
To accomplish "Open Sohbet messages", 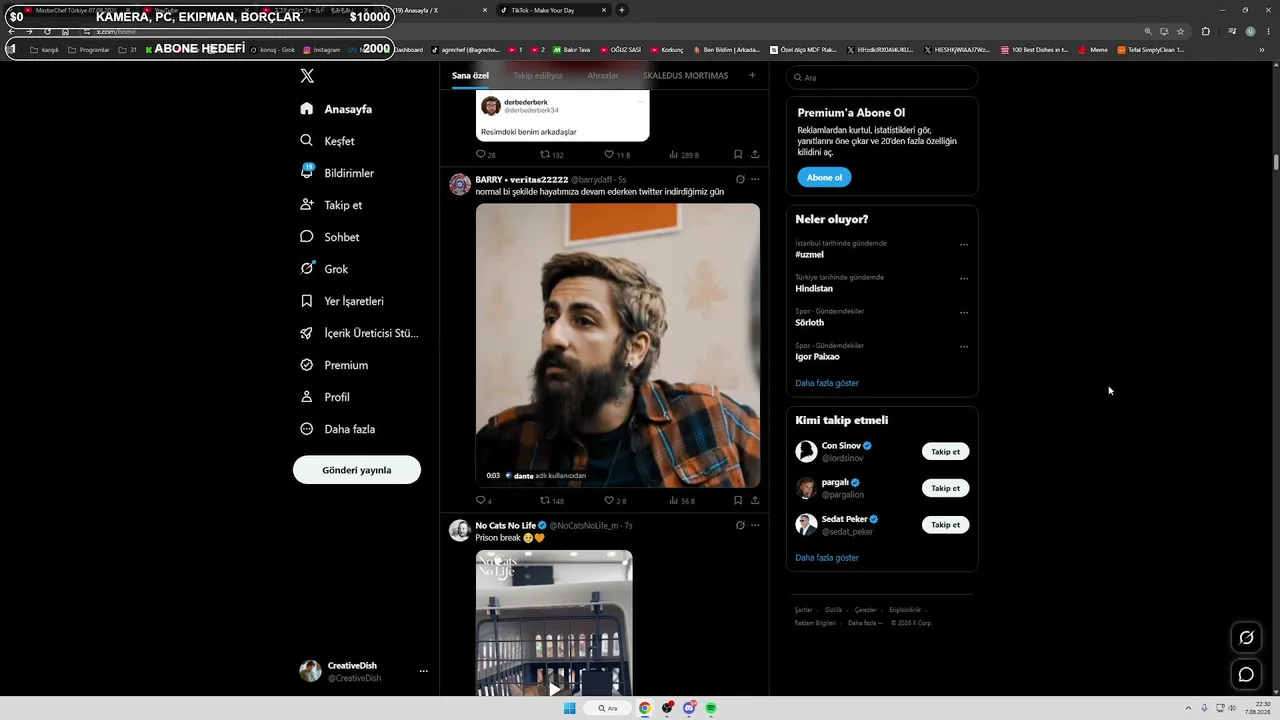I will click(x=329, y=237).
